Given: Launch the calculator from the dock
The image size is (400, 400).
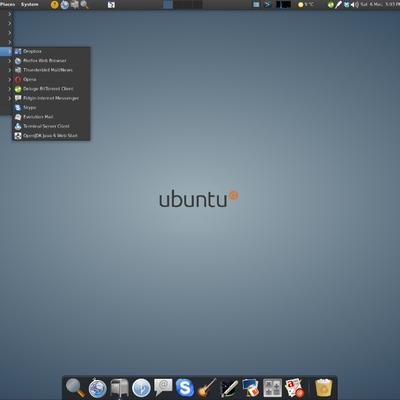Looking at the screenshot, I should pos(272,388).
